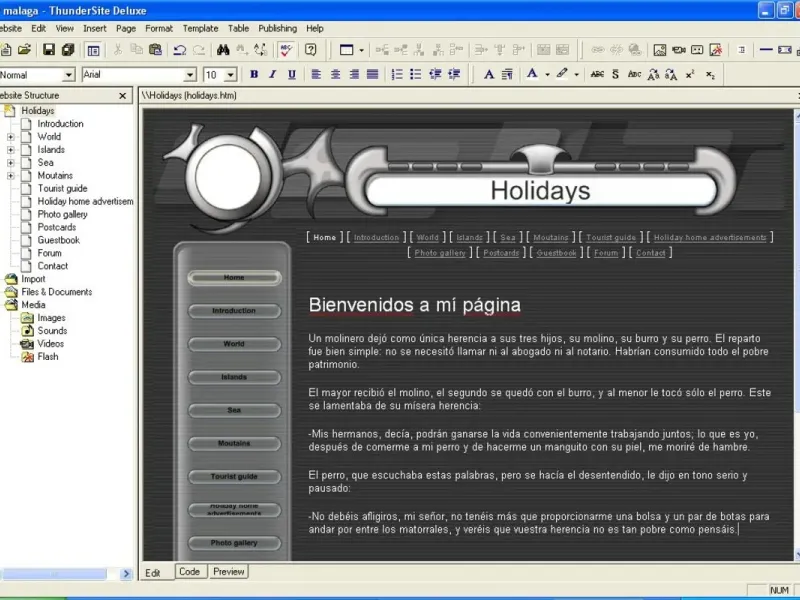The image size is (800, 600).
Task: Save the page with floppy disk icon
Action: click(48, 49)
